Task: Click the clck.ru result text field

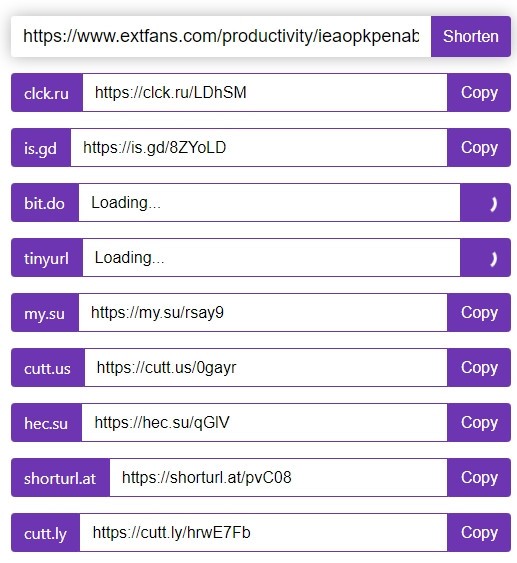Action: (x=265, y=93)
